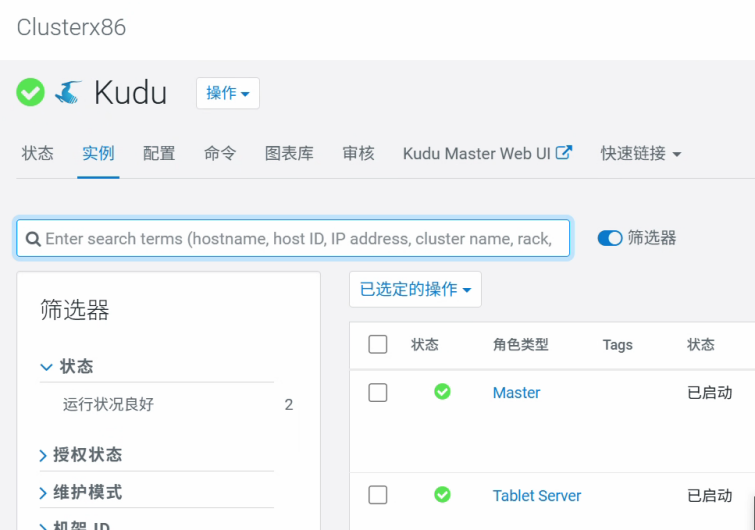Check the select-all checkbox in the table header
The width and height of the screenshot is (755, 530).
coord(378,344)
